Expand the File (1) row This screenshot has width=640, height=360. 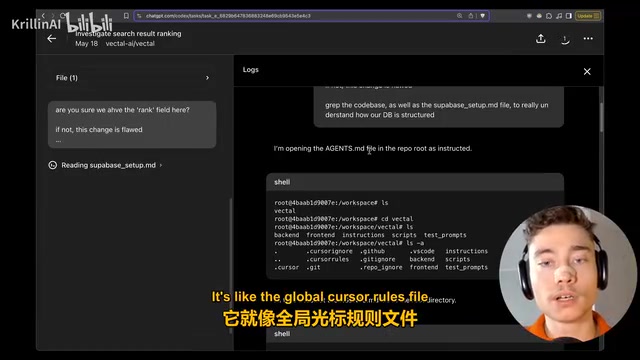(132, 78)
